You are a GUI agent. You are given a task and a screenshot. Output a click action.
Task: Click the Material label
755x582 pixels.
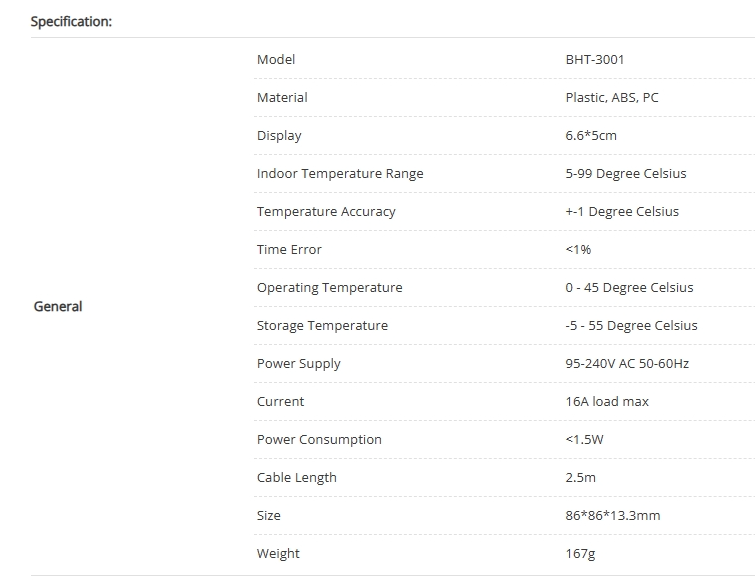coord(282,98)
